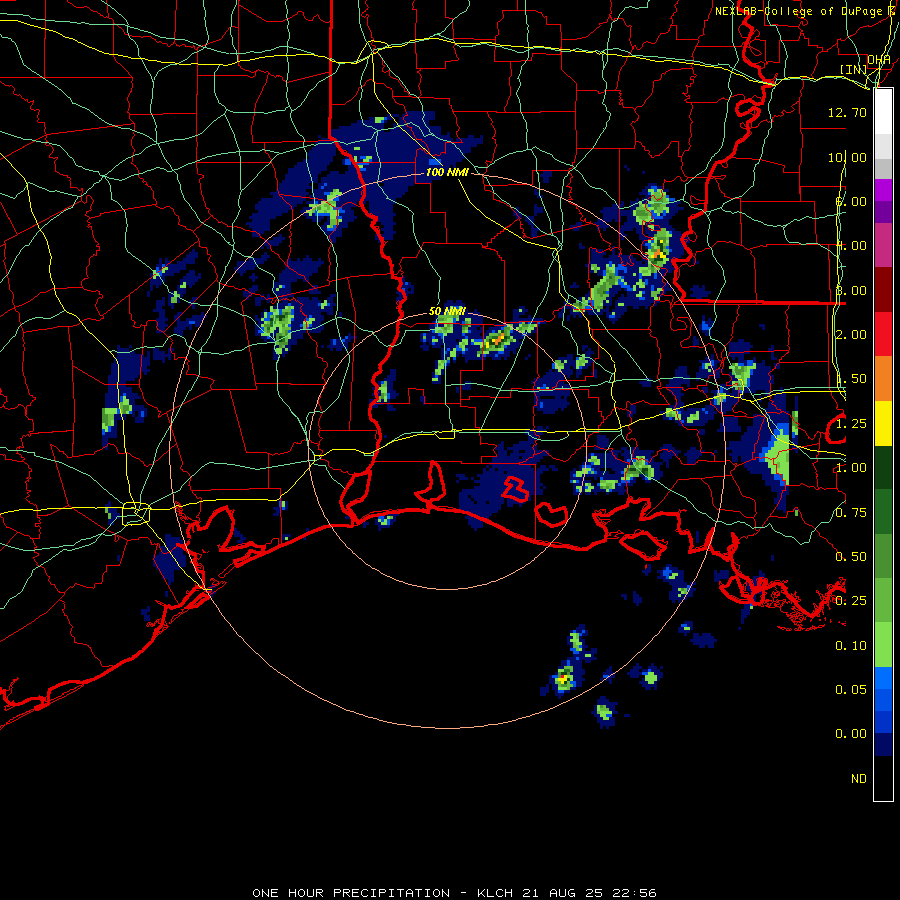Click the 12.70 legend value

click(x=847, y=112)
